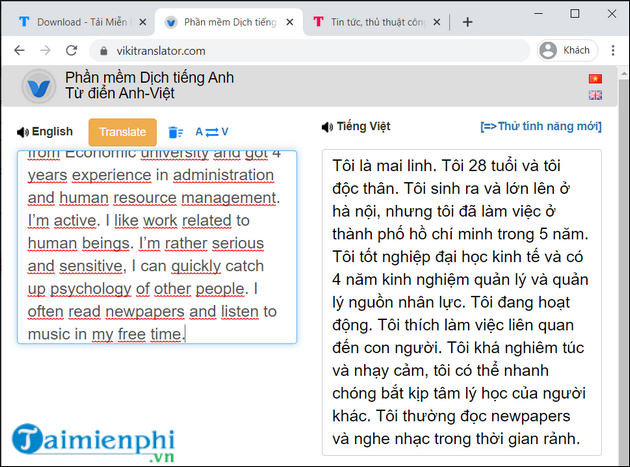Maximize the browser window
This screenshot has height=467, width=630.
click(x=575, y=14)
